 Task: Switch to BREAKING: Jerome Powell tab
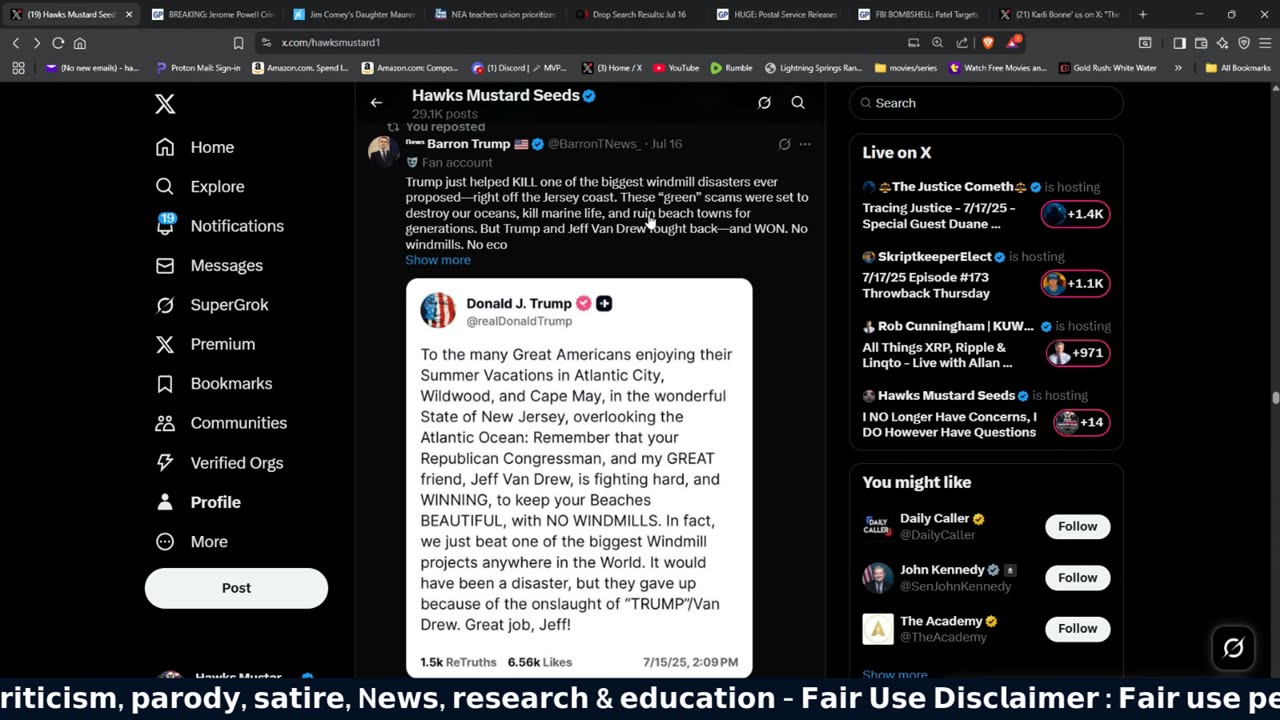212,15
